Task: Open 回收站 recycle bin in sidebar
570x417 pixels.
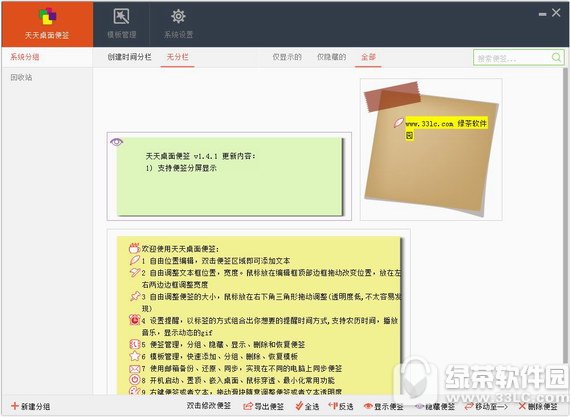Action: 21,77
